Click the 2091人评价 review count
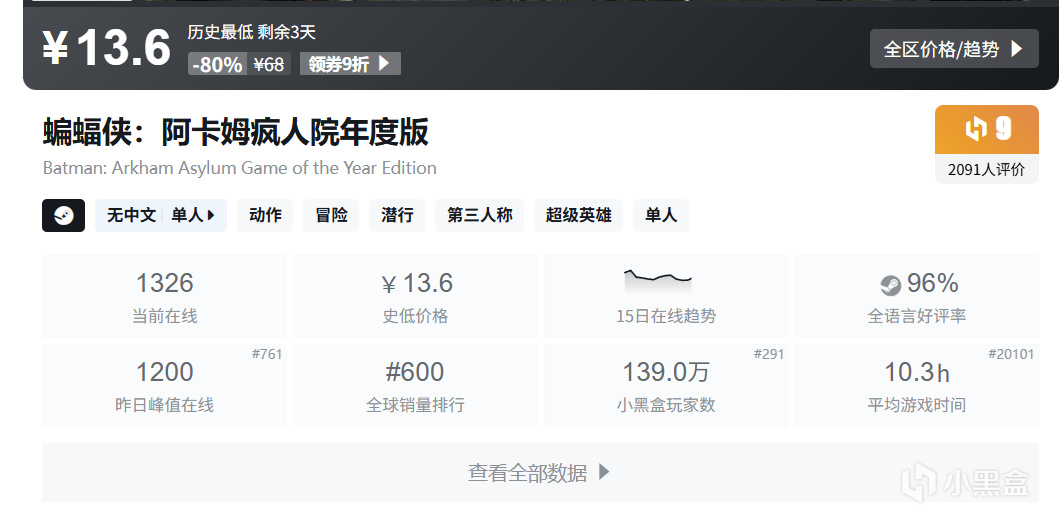 point(987,169)
